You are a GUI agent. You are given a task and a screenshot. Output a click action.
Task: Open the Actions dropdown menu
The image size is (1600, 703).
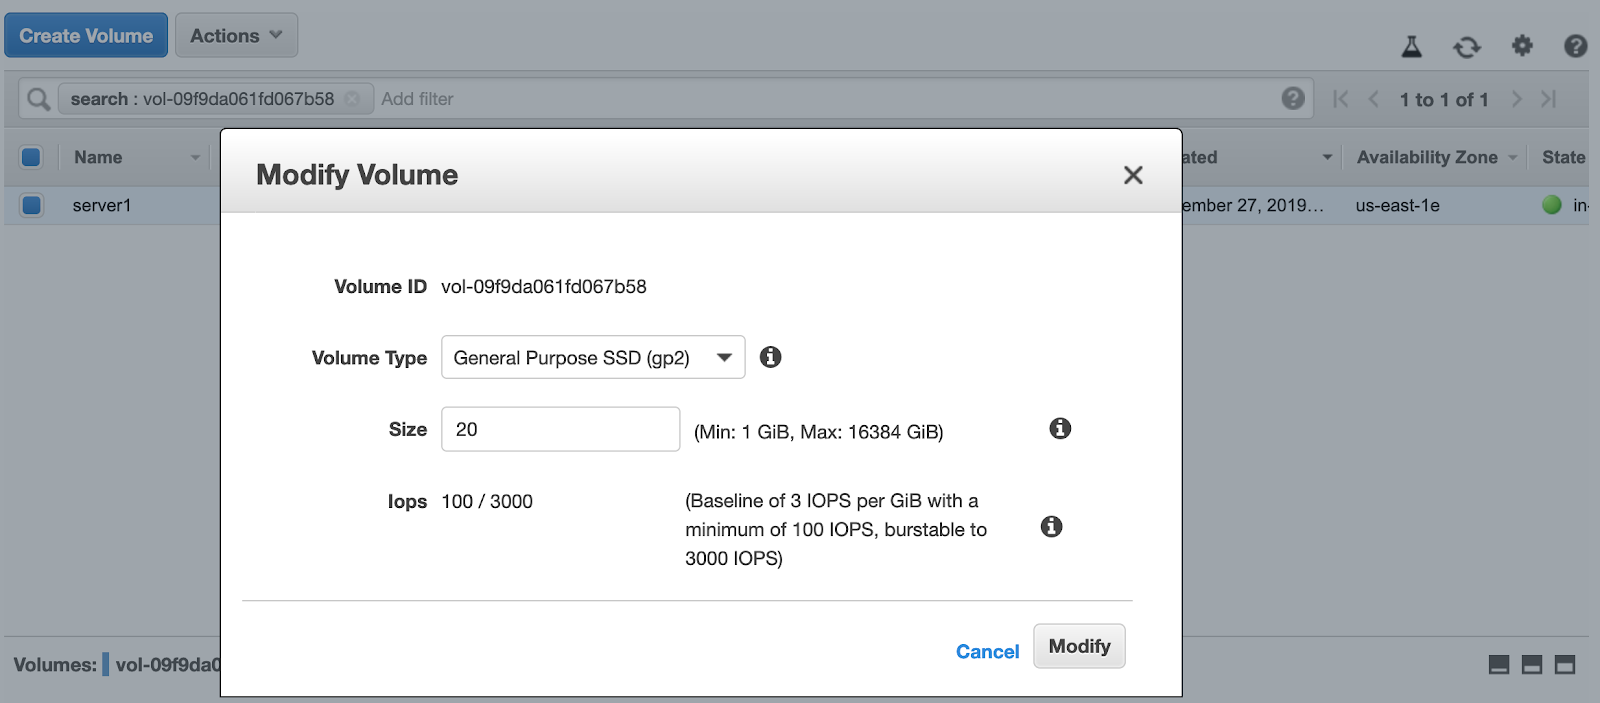pos(236,35)
